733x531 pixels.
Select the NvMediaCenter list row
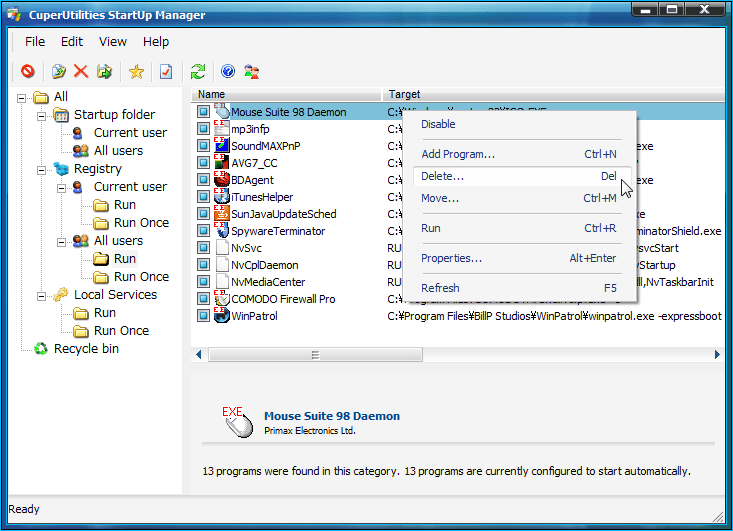tap(458, 281)
